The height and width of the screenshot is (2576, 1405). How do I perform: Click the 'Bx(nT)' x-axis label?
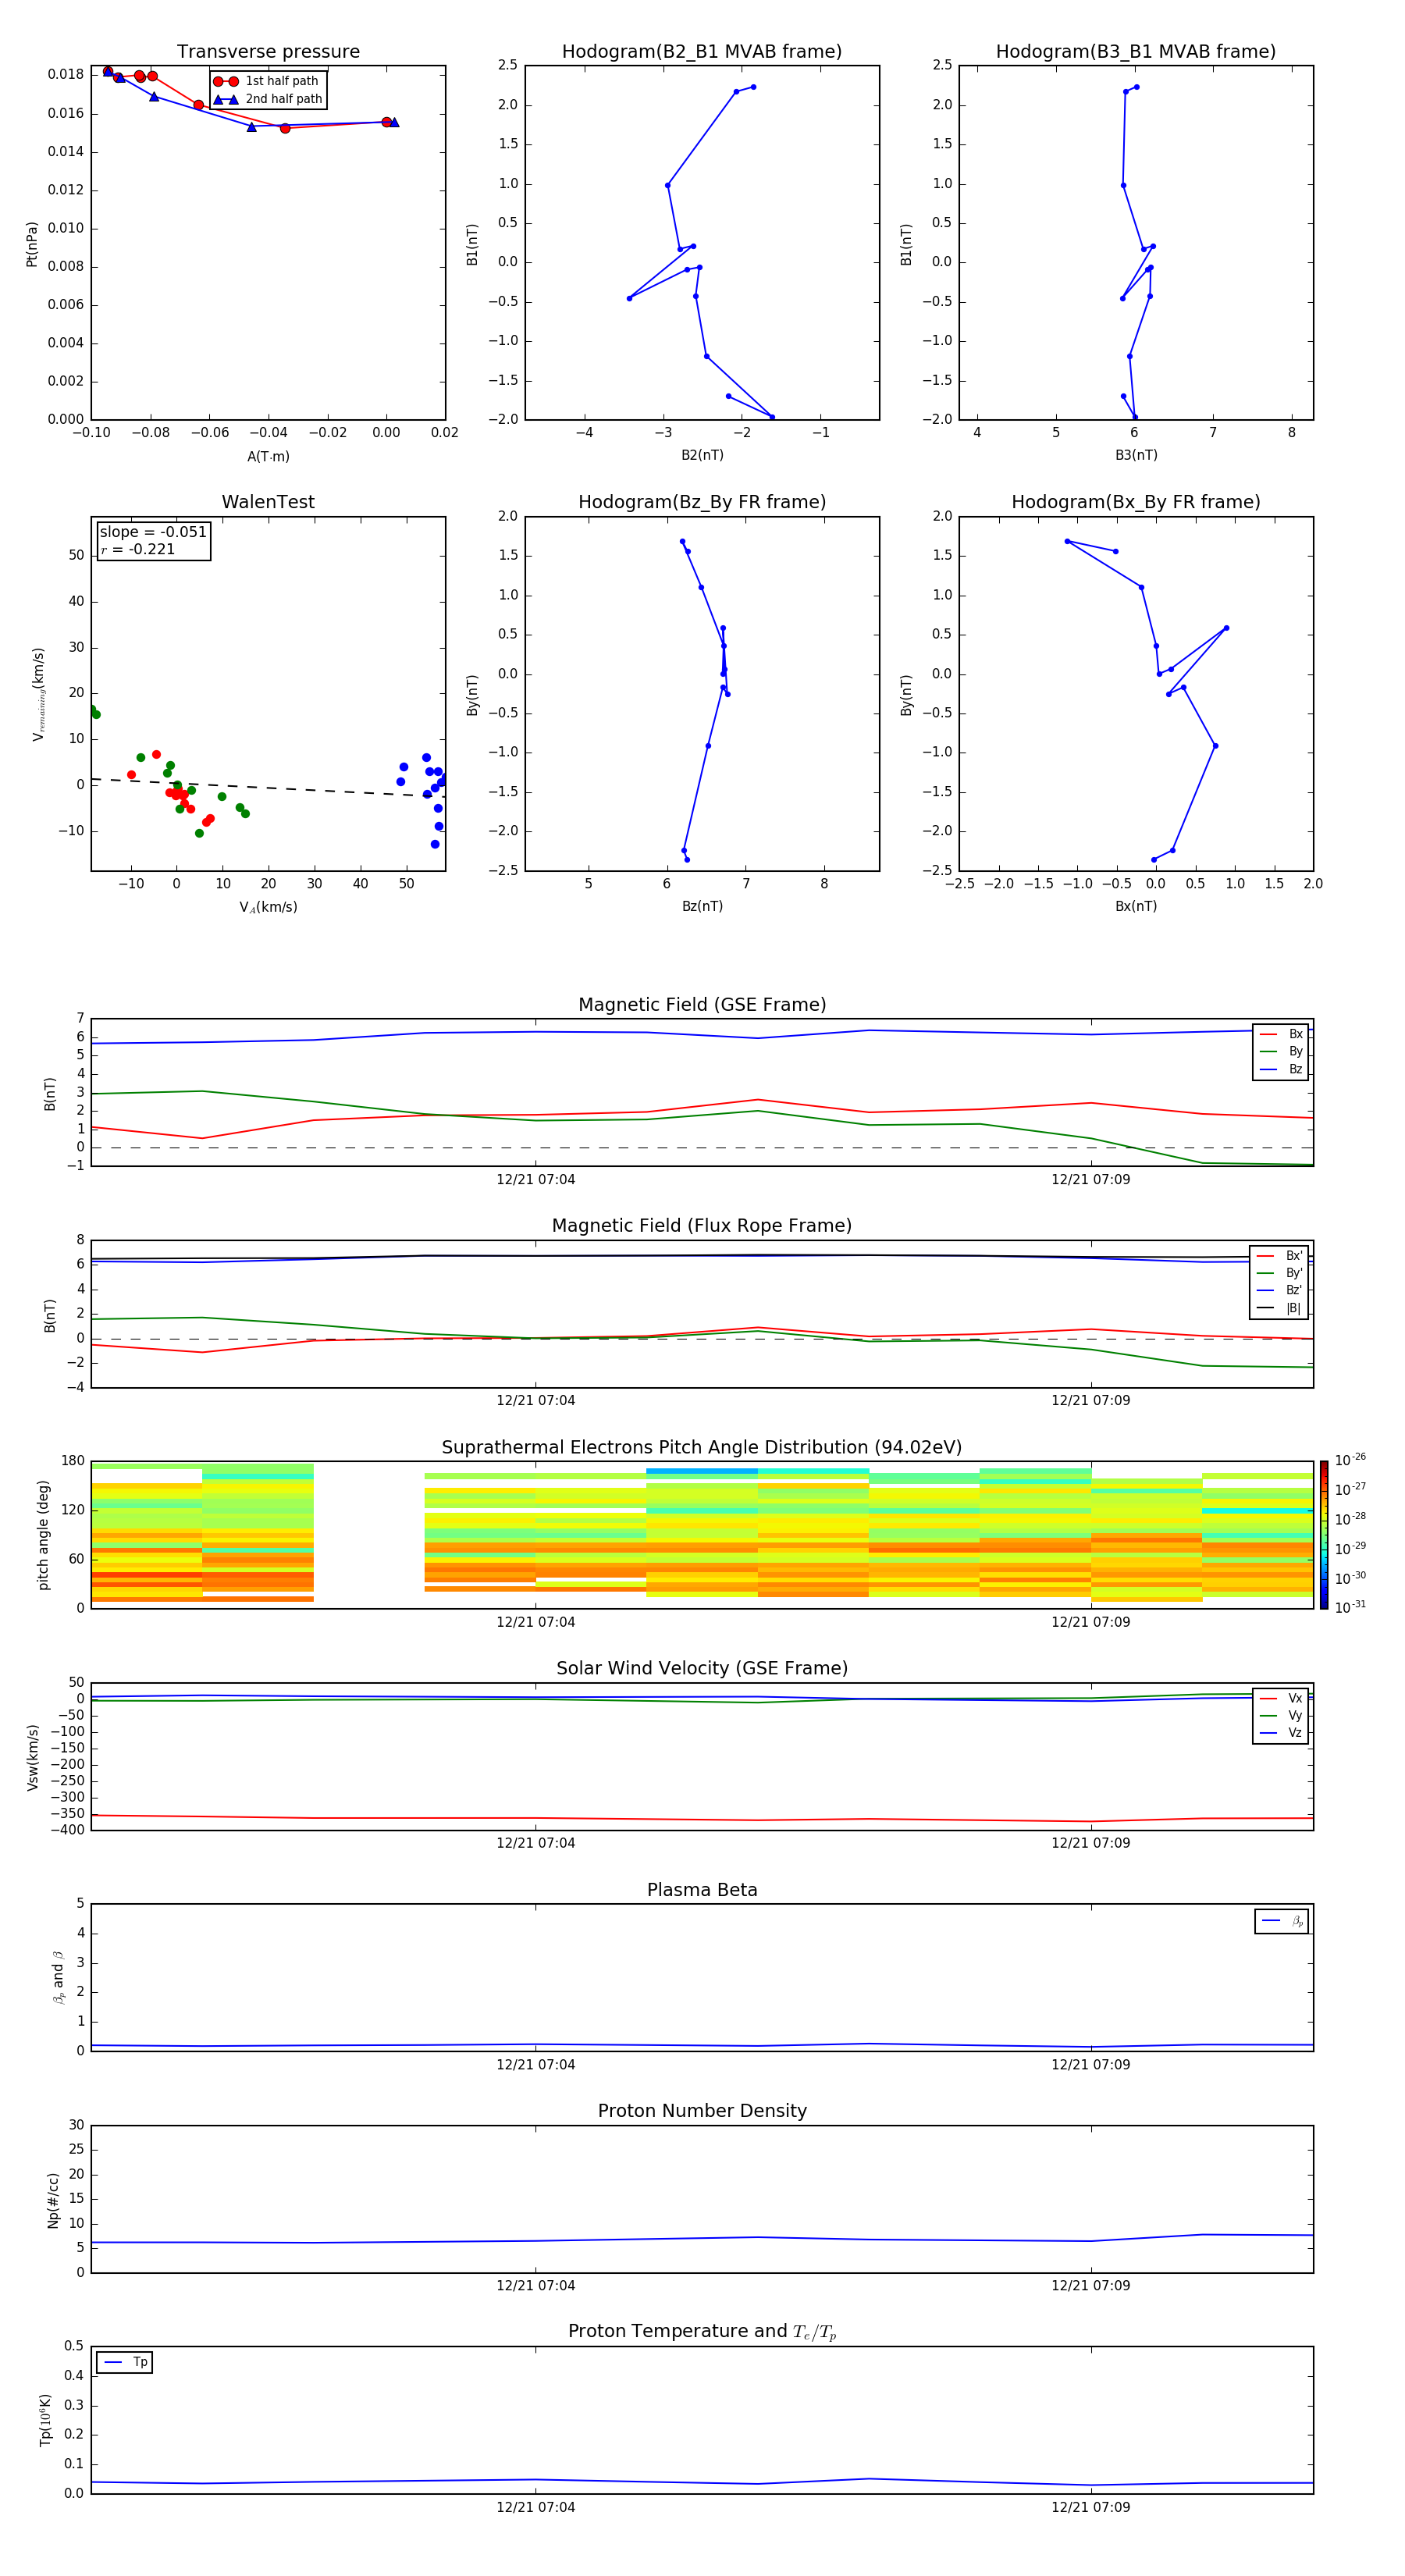coord(1136,906)
